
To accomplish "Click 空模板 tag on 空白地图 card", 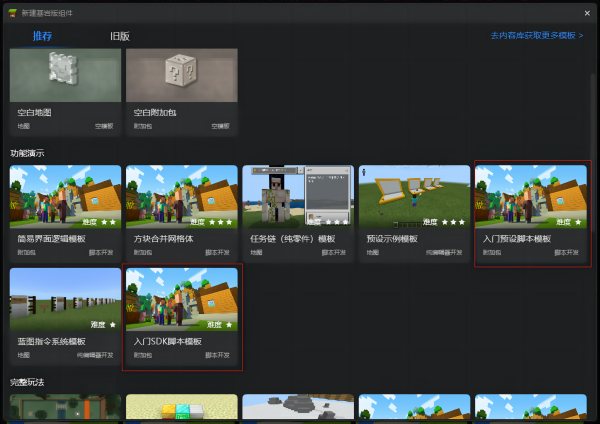I will click(104, 126).
